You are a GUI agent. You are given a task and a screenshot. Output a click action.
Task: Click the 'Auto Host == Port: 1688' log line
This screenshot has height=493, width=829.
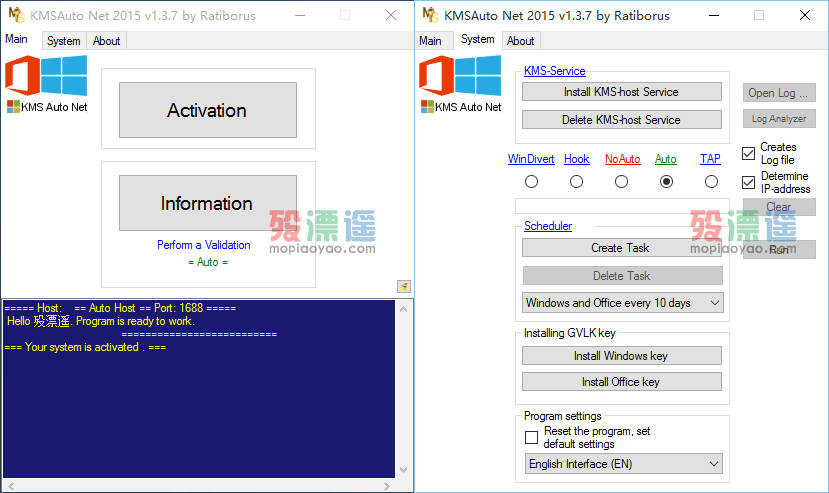(x=120, y=308)
